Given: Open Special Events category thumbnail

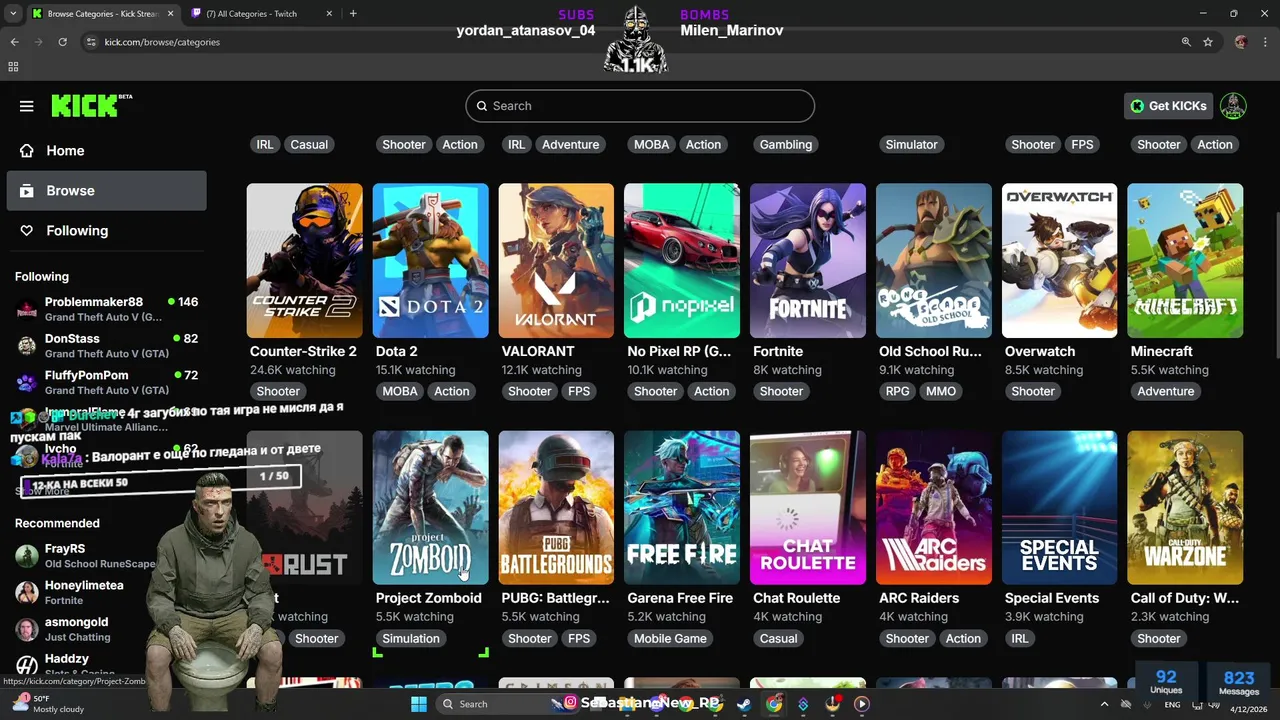Looking at the screenshot, I should coord(1059,507).
